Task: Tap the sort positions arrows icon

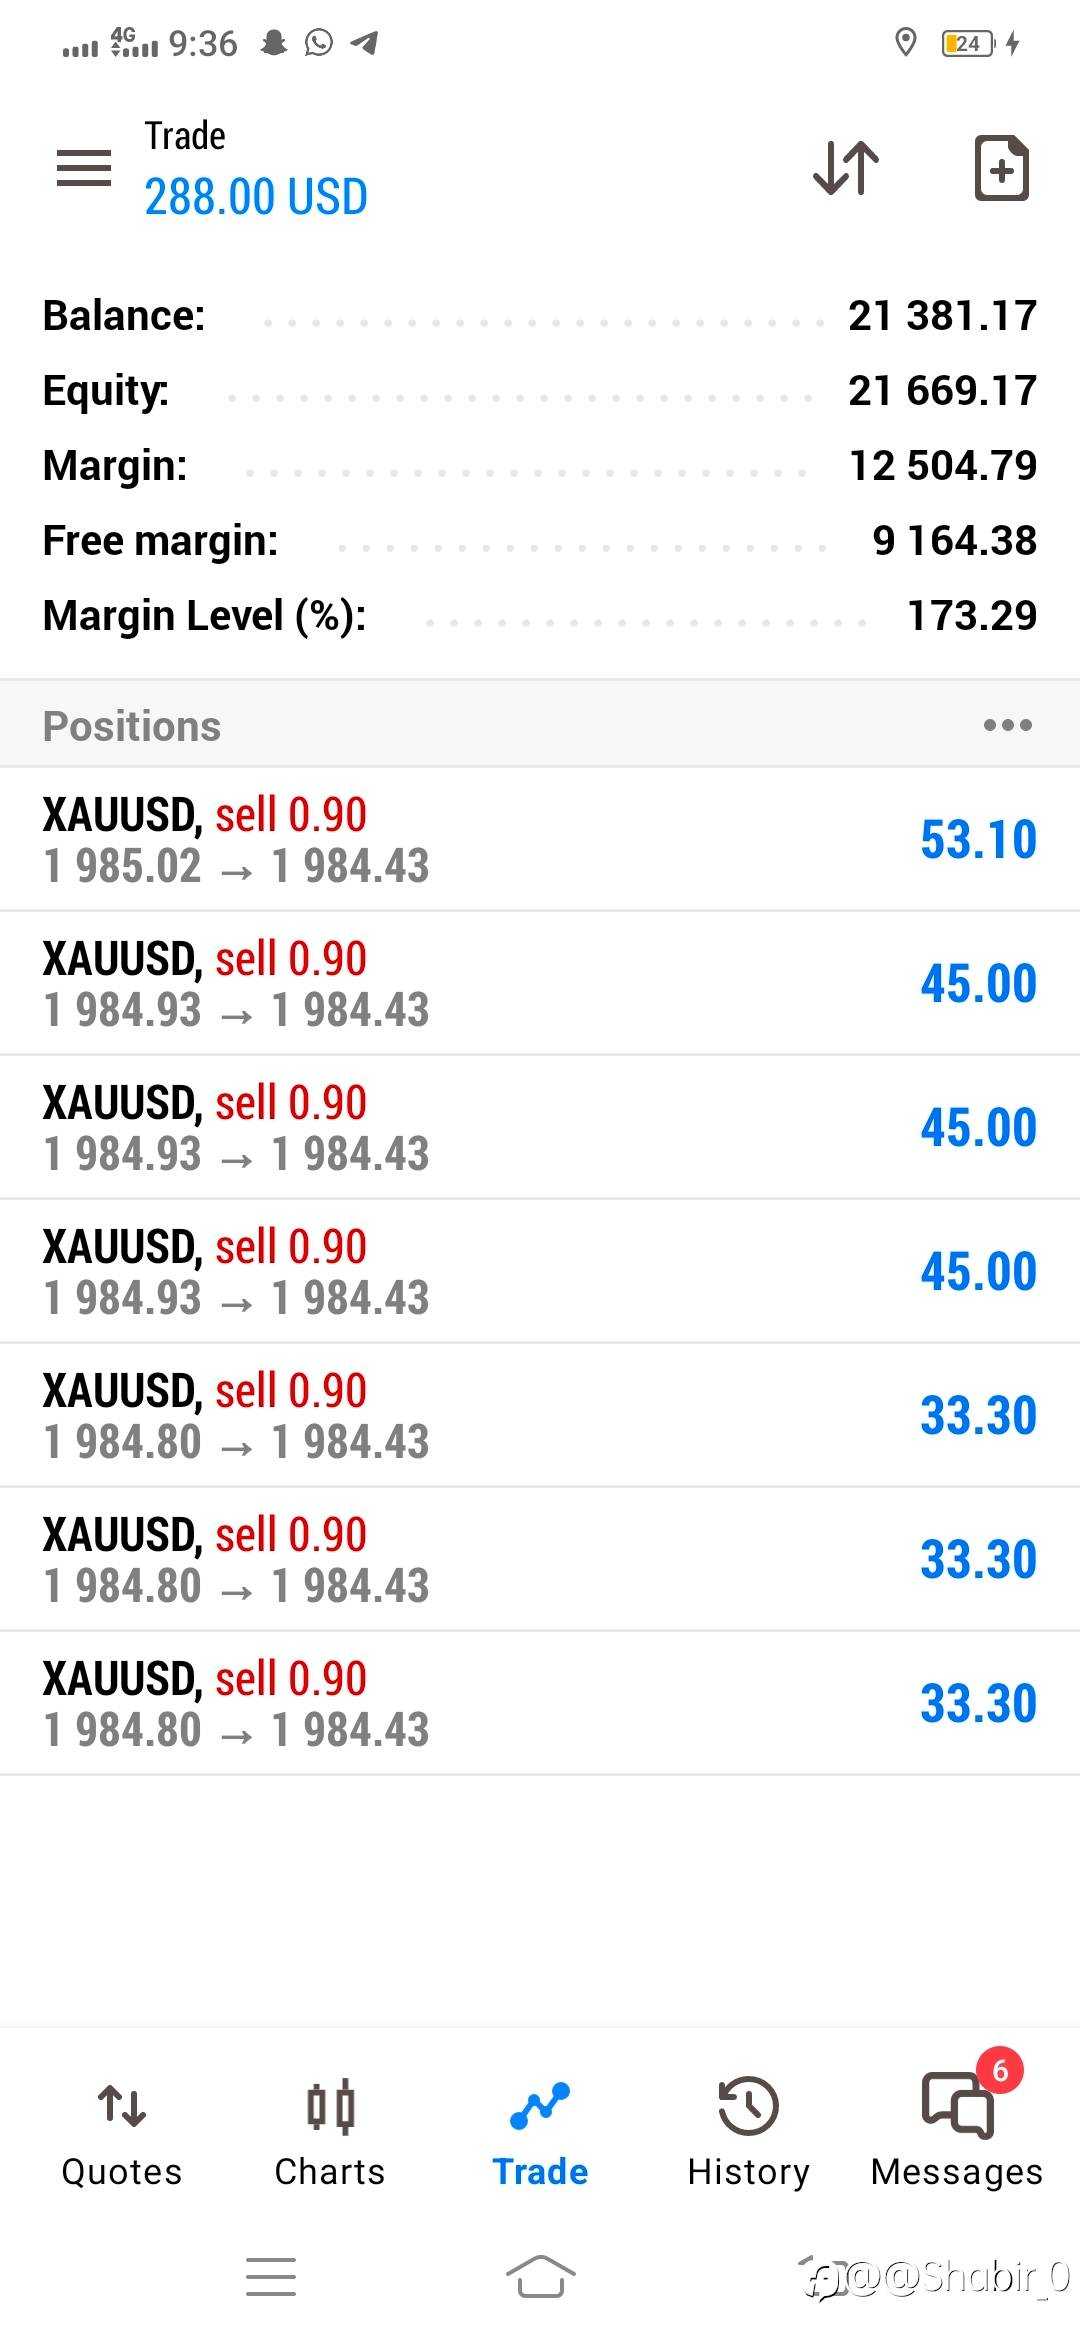Action: pyautogui.click(x=846, y=168)
